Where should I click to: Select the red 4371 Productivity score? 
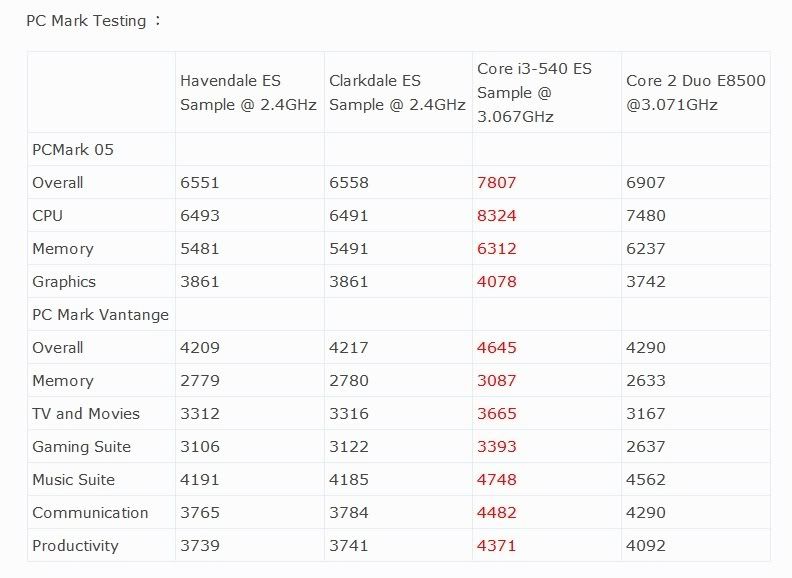pyautogui.click(x=497, y=546)
